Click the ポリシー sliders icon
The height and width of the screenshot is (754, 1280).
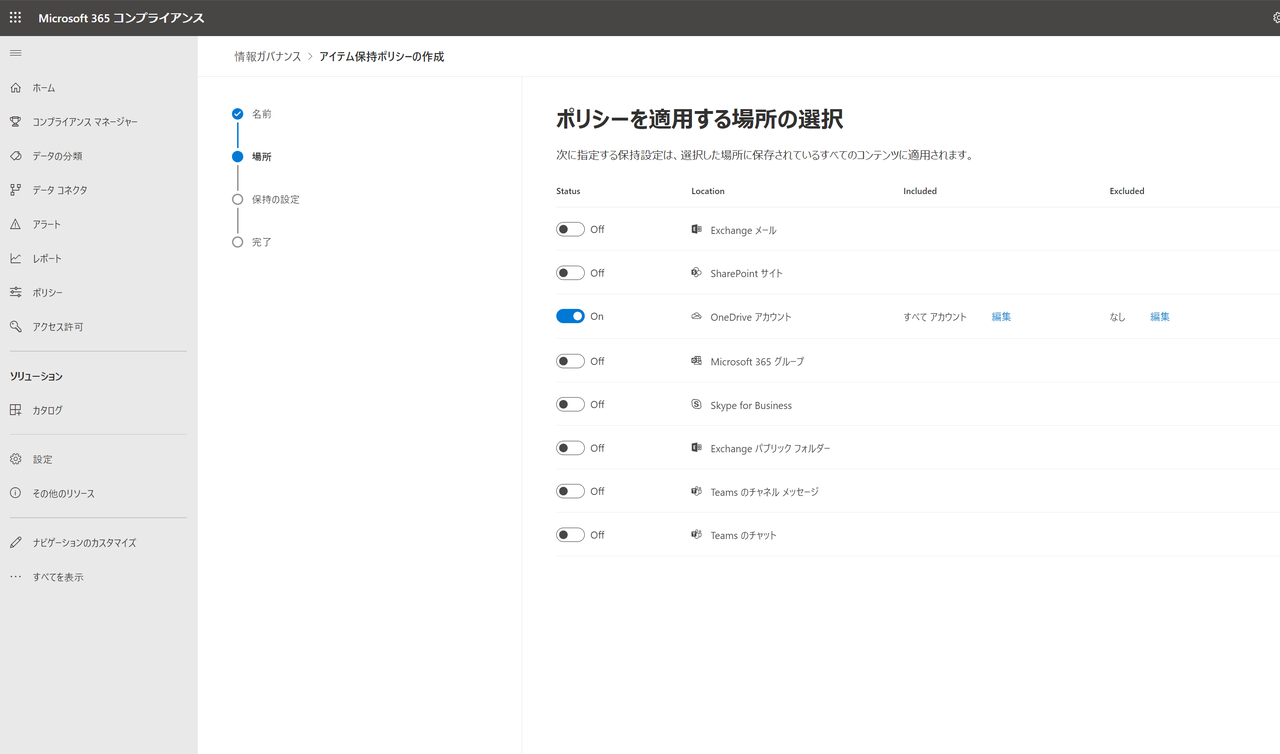[x=15, y=292]
